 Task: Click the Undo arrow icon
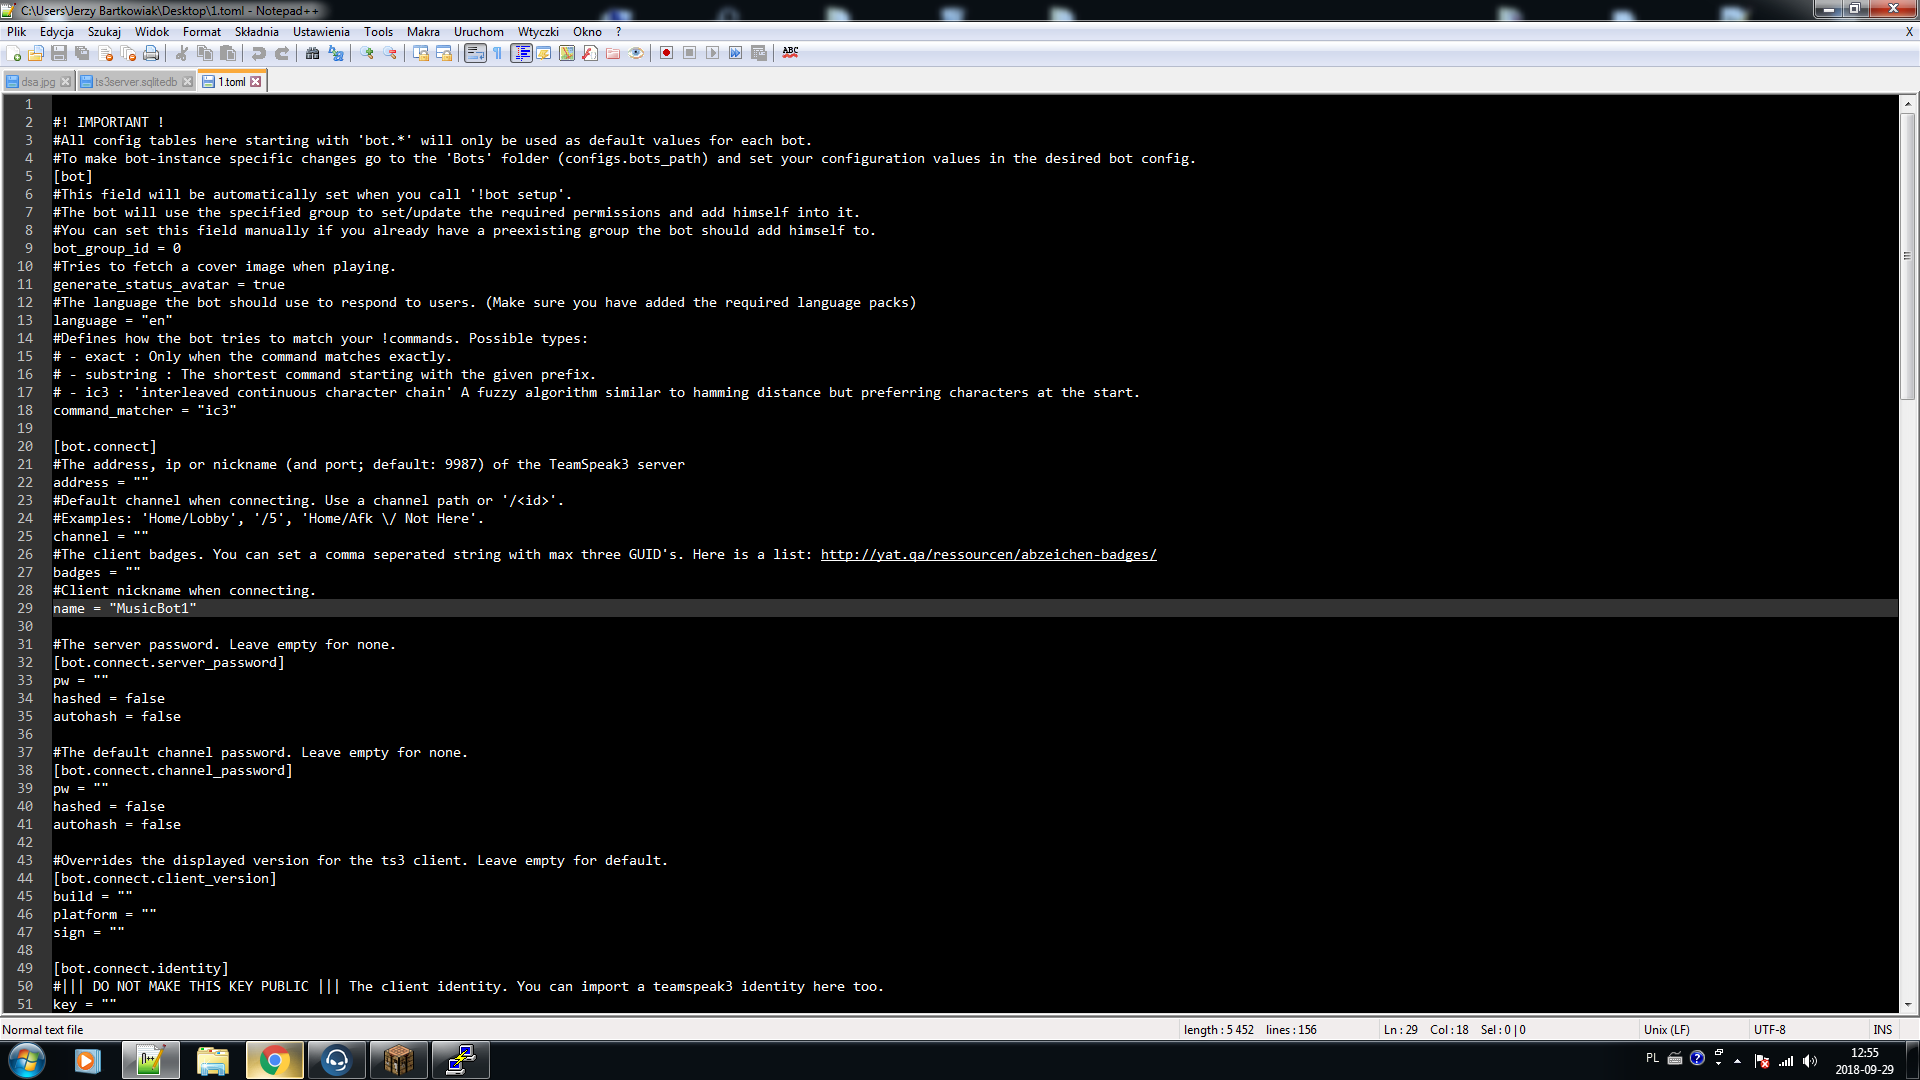coord(258,53)
